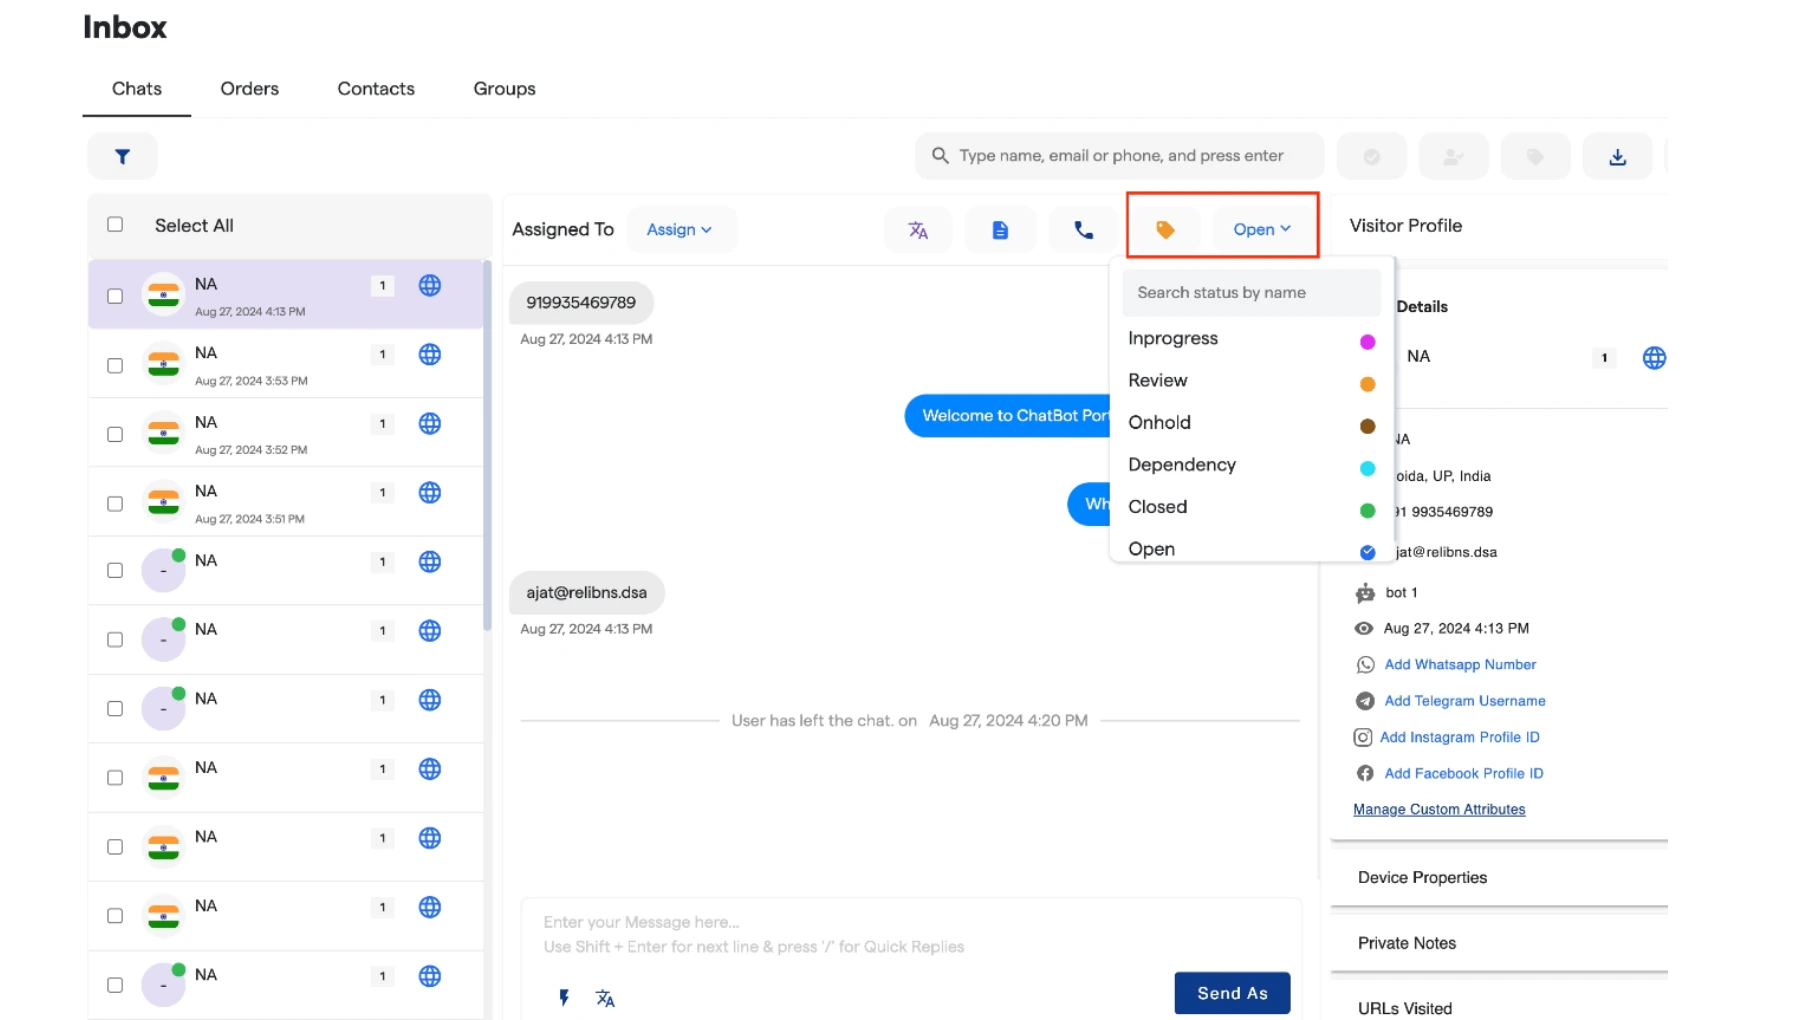
Task: Click the Send As button
Action: (1232, 993)
